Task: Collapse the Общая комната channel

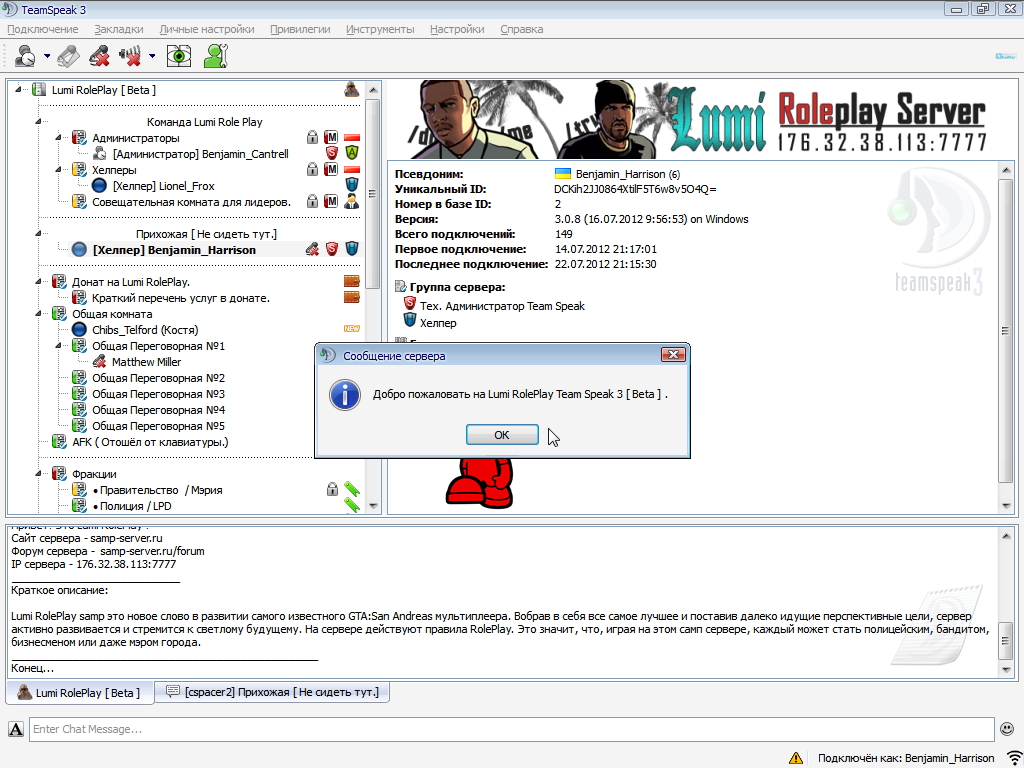Action: tap(38, 313)
